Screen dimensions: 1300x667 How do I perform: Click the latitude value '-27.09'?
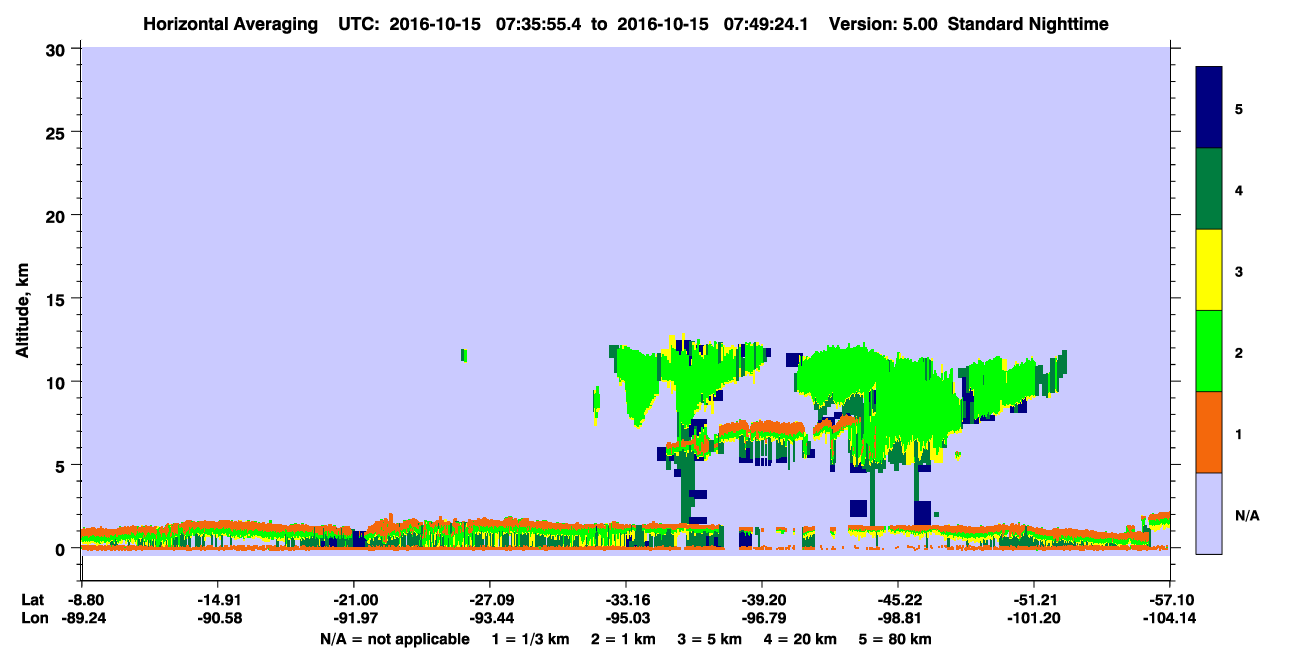[x=489, y=600]
